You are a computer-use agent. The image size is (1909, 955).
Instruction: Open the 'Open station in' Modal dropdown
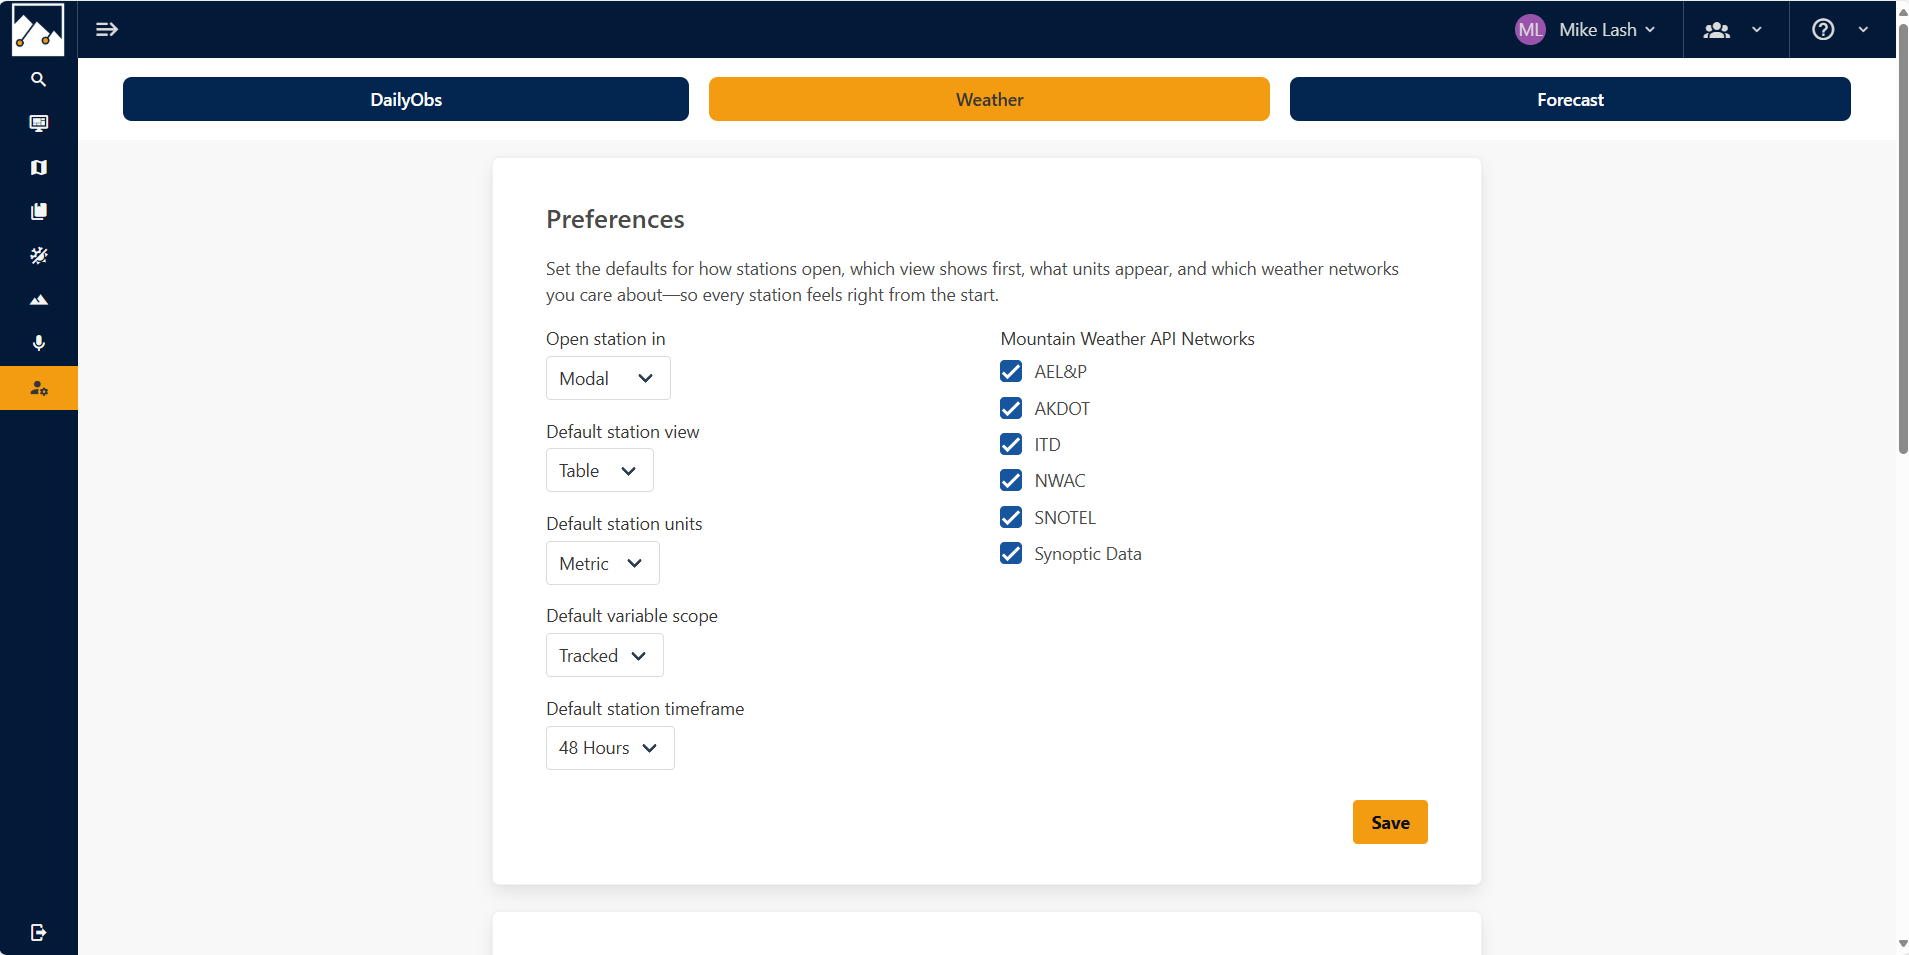[x=608, y=378]
